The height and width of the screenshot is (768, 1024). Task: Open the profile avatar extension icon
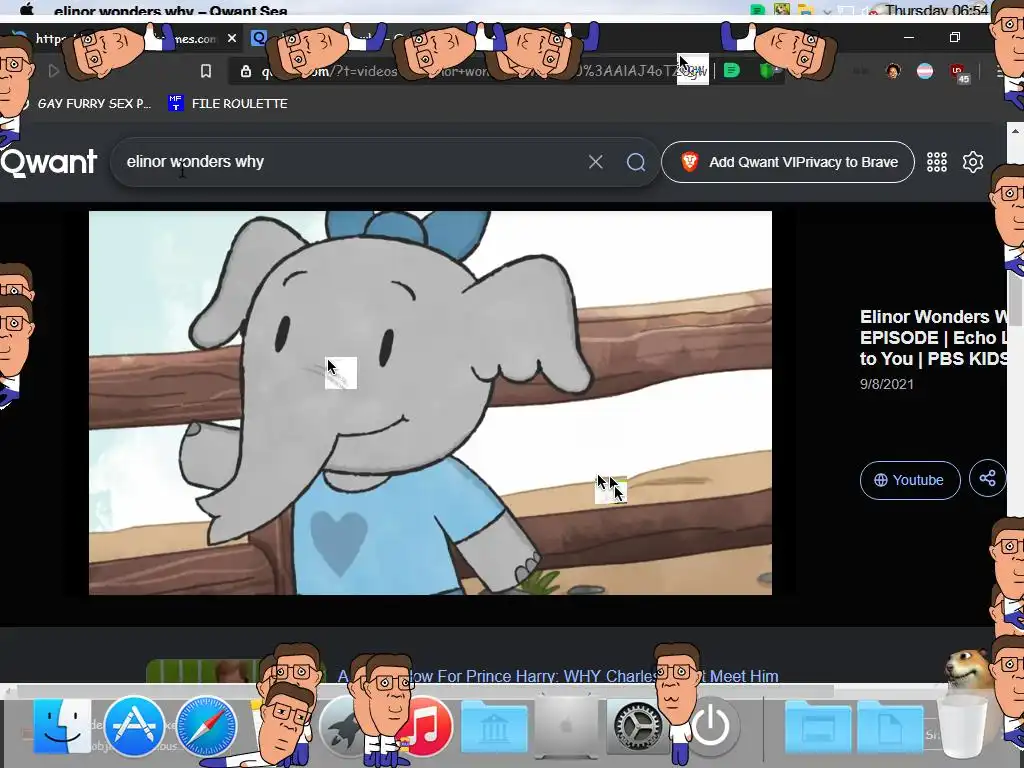(893, 71)
